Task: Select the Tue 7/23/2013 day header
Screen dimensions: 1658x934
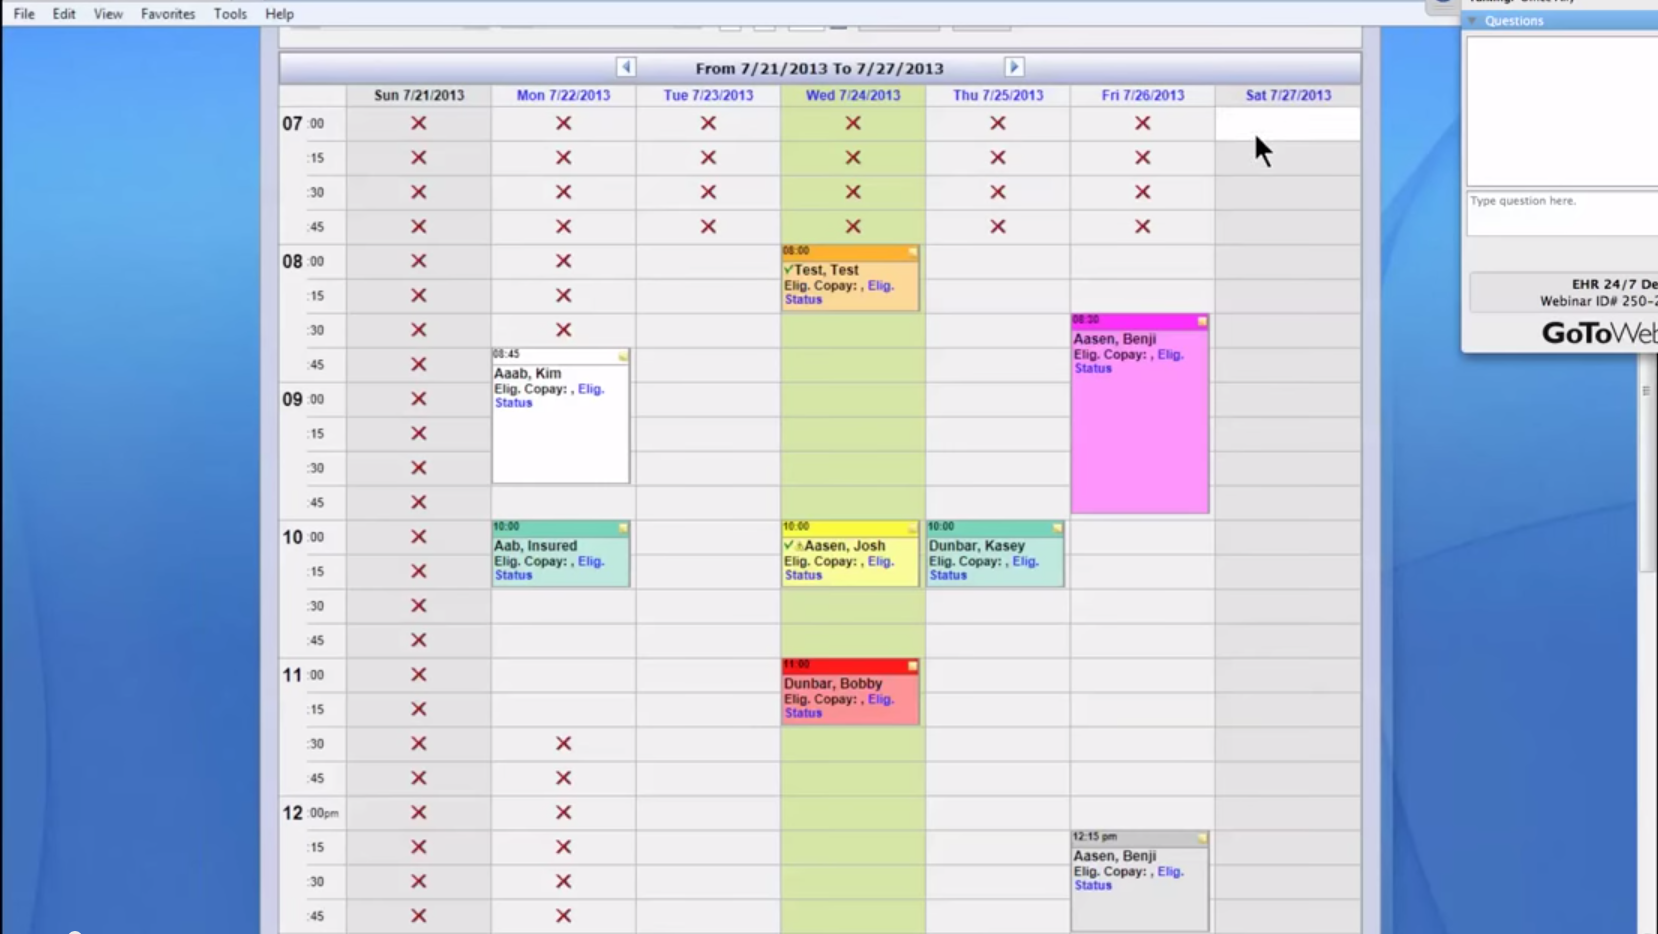Action: 708,95
